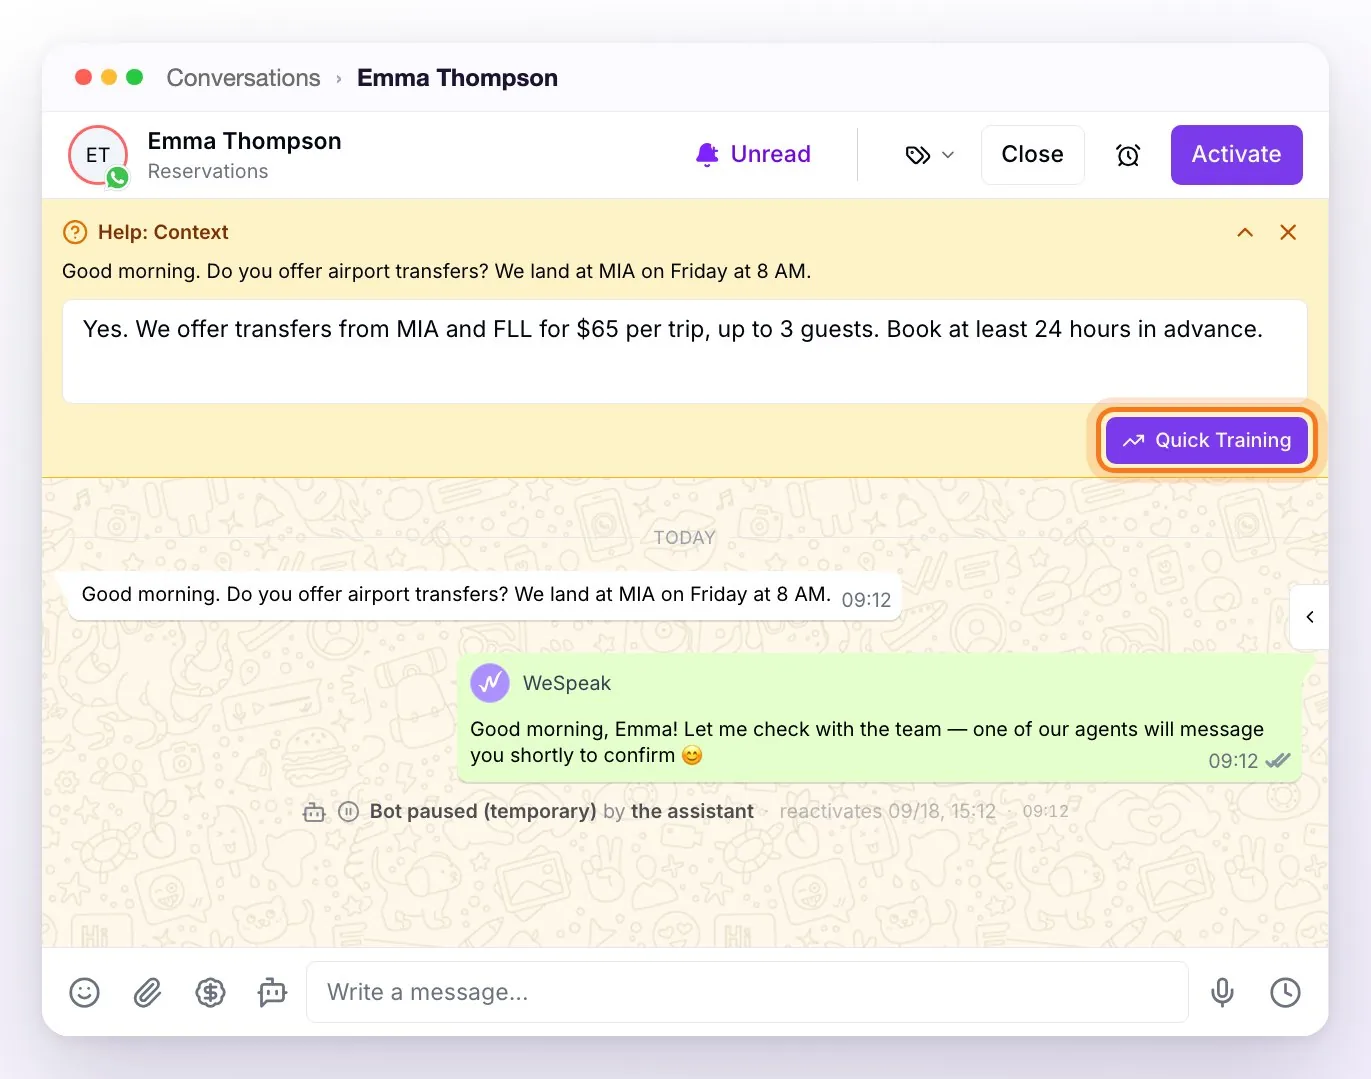The width and height of the screenshot is (1371, 1079).
Task: Click the WeSpeak reply message bubble
Action: 881,718
